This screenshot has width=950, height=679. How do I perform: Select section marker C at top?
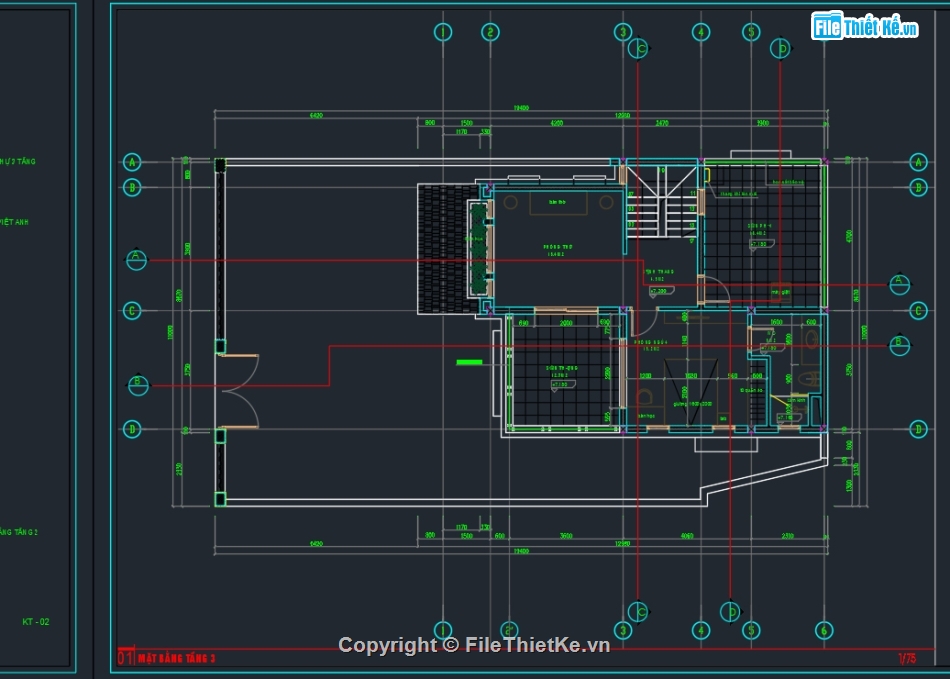tap(639, 48)
